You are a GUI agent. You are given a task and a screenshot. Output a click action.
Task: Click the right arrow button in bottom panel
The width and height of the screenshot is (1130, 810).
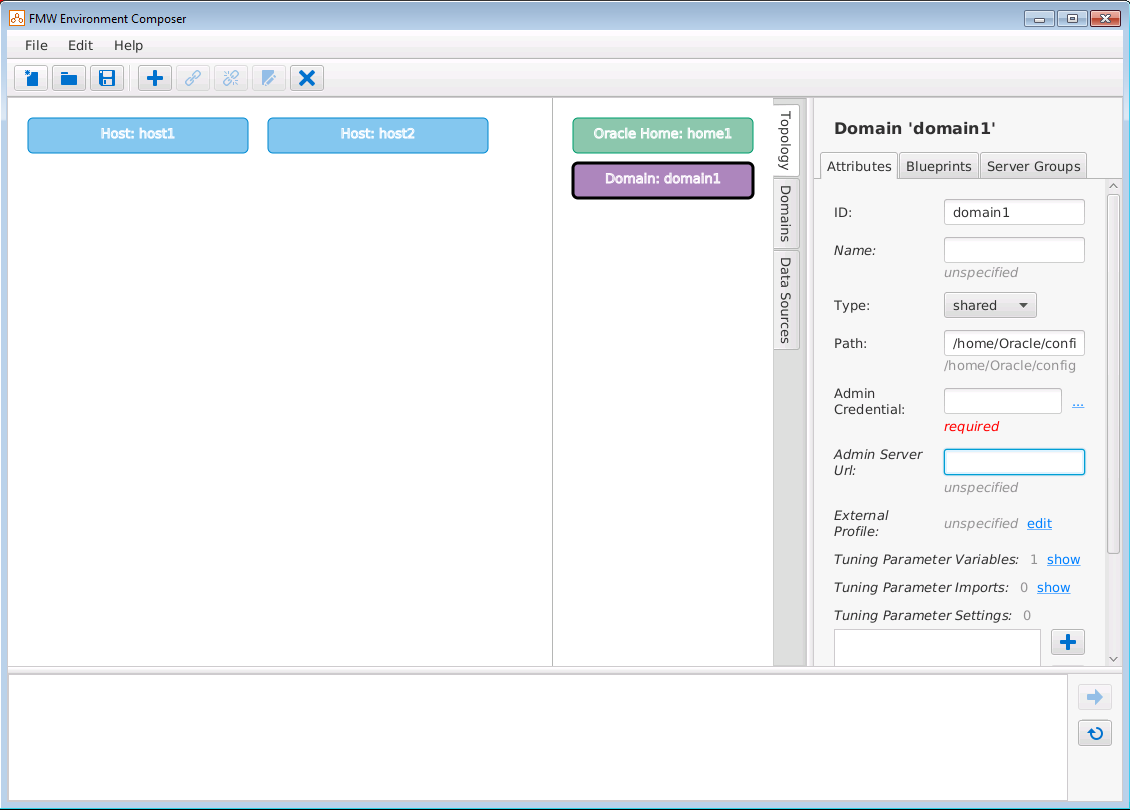click(x=1095, y=697)
